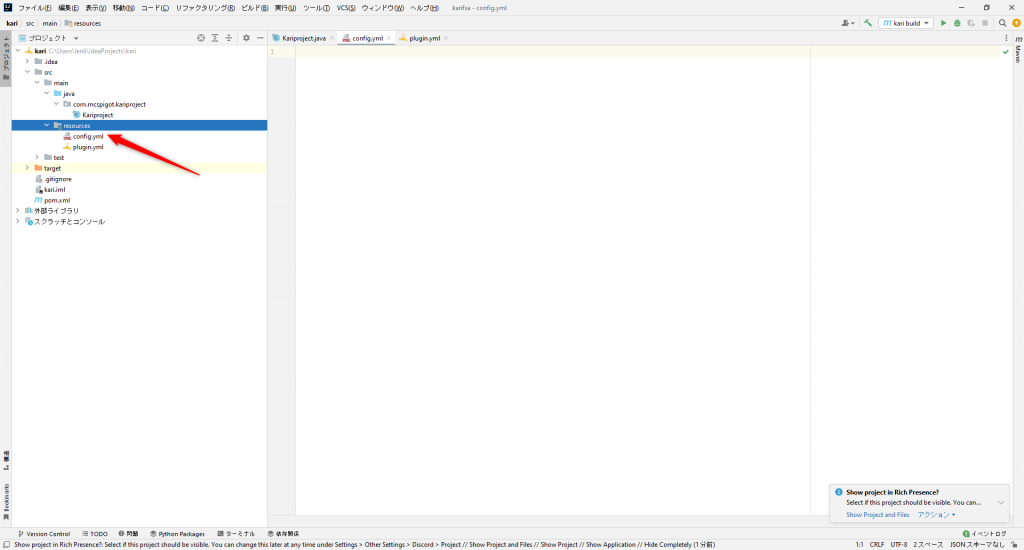The height and width of the screenshot is (550, 1024).
Task: Expand the target folder
Action: [x=28, y=168]
